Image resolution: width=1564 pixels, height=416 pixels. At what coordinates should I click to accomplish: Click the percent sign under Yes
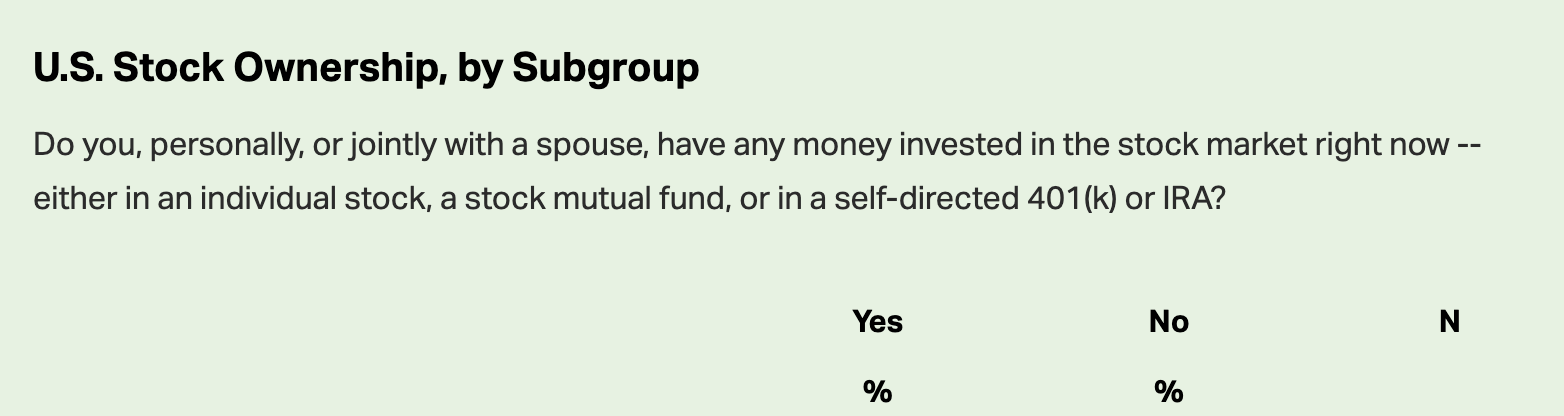877,390
